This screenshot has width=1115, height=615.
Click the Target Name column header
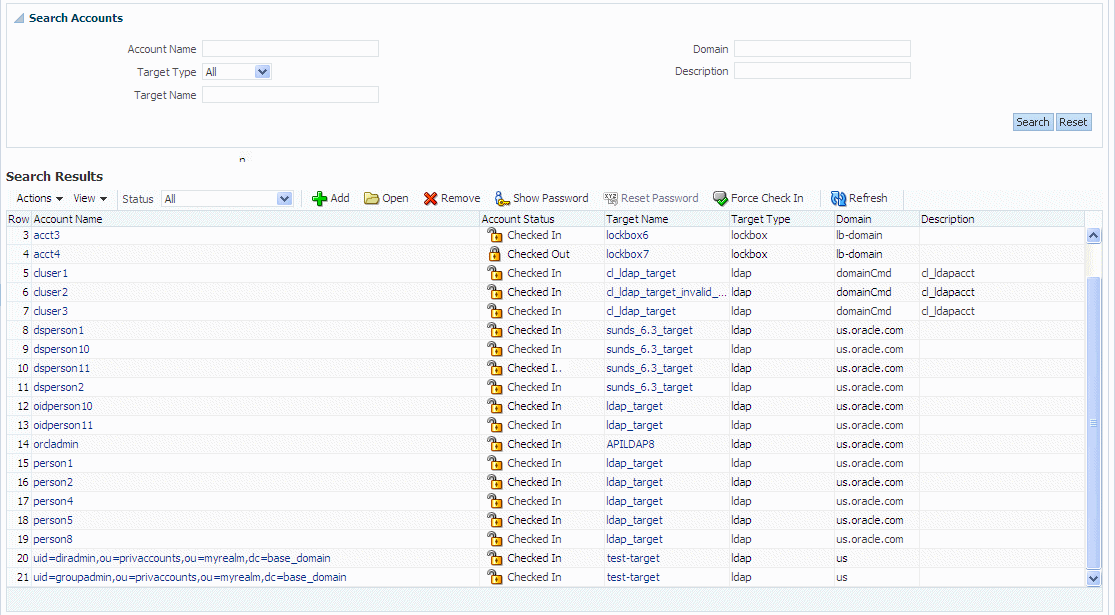(637, 219)
